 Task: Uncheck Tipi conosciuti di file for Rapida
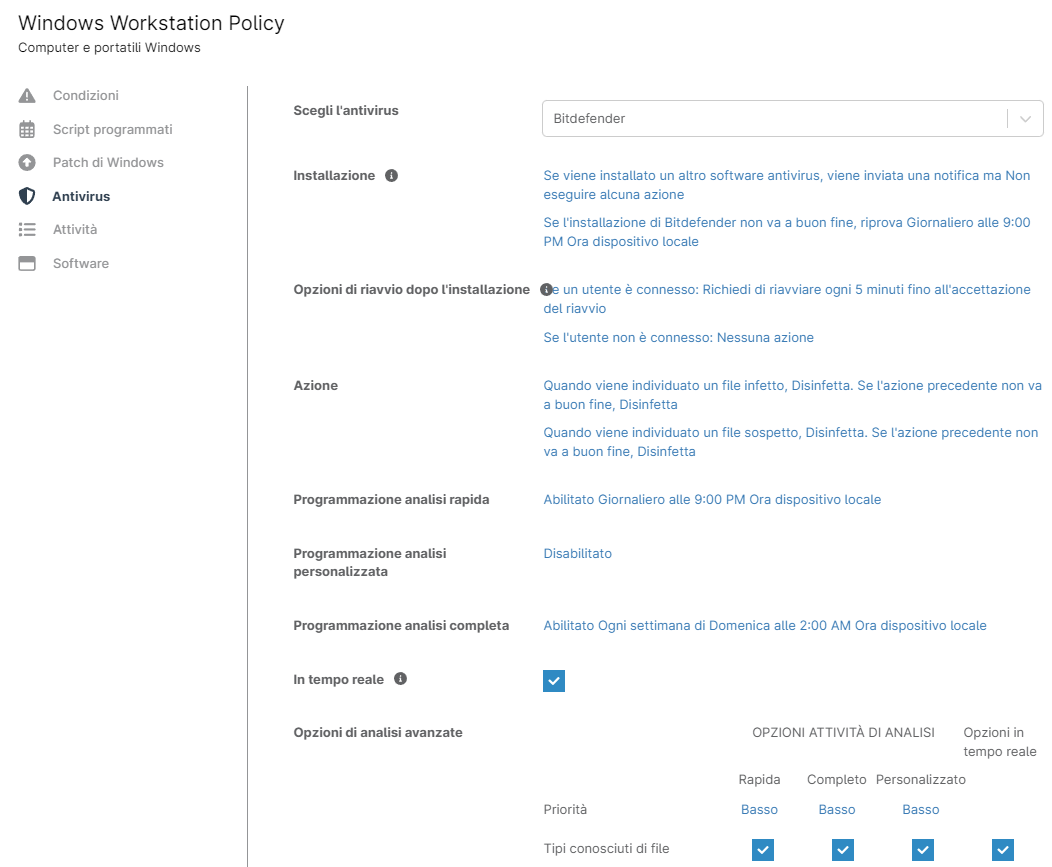click(x=763, y=849)
